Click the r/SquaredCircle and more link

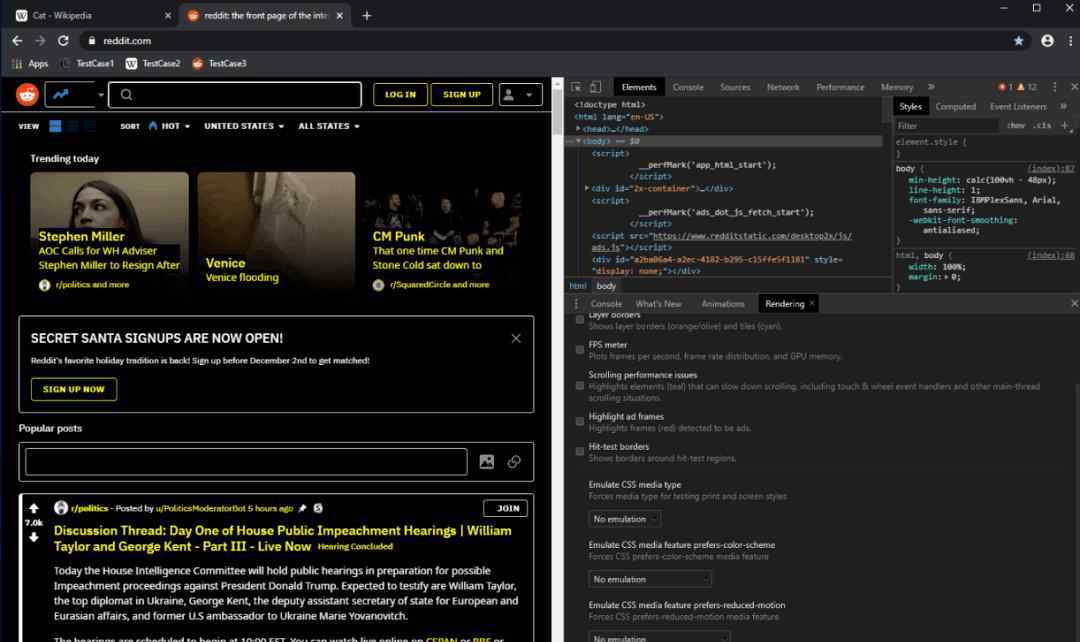[x=439, y=284]
